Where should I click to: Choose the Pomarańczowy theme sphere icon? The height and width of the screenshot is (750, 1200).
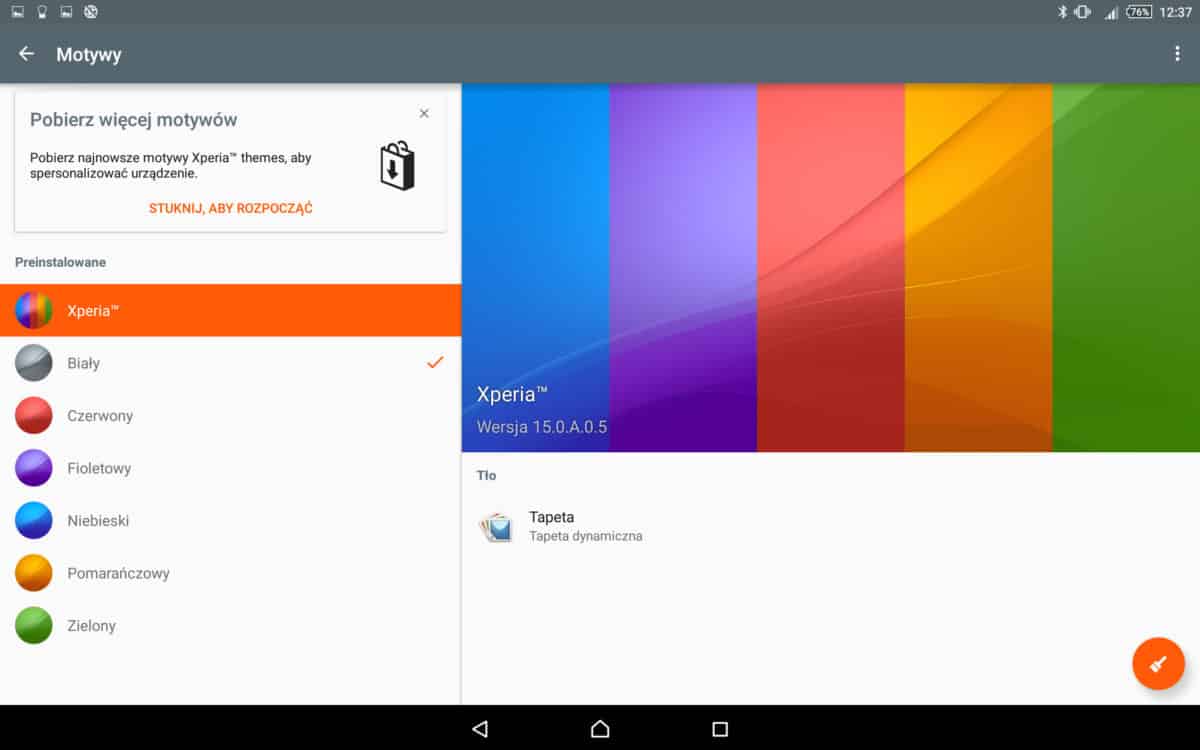[34, 573]
